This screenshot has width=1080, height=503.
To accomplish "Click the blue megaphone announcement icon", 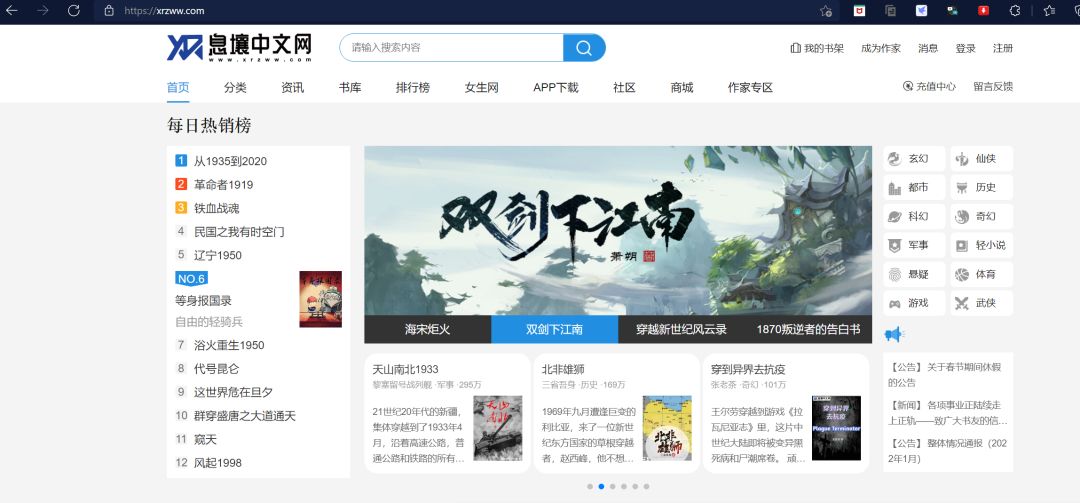I will tap(893, 335).
